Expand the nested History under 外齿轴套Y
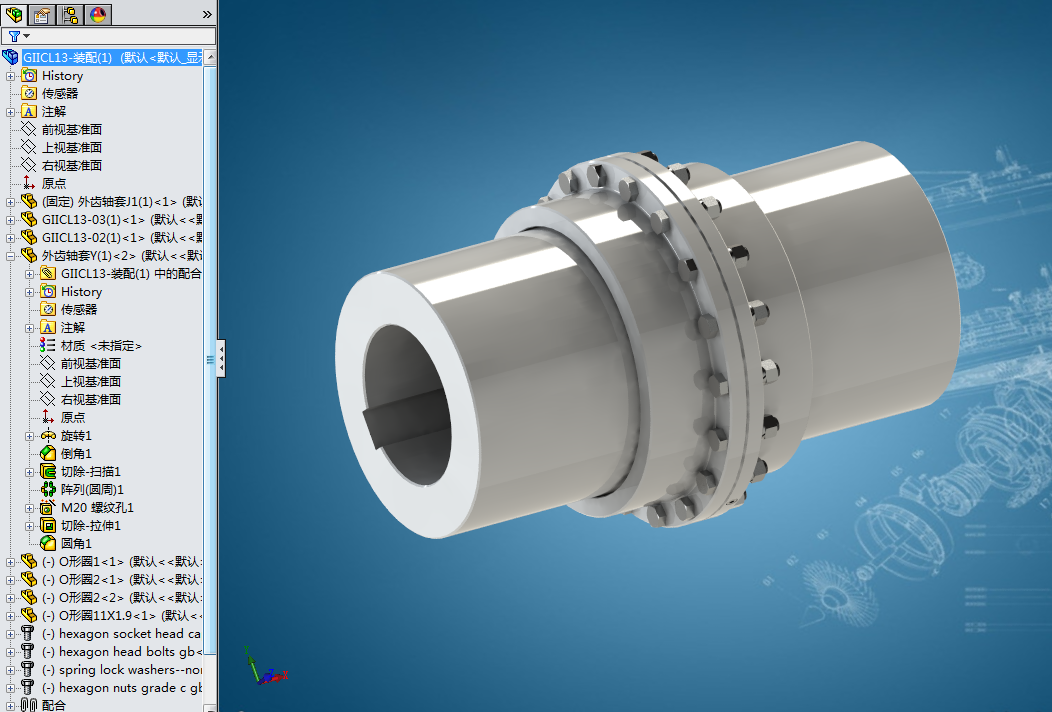 (x=29, y=293)
